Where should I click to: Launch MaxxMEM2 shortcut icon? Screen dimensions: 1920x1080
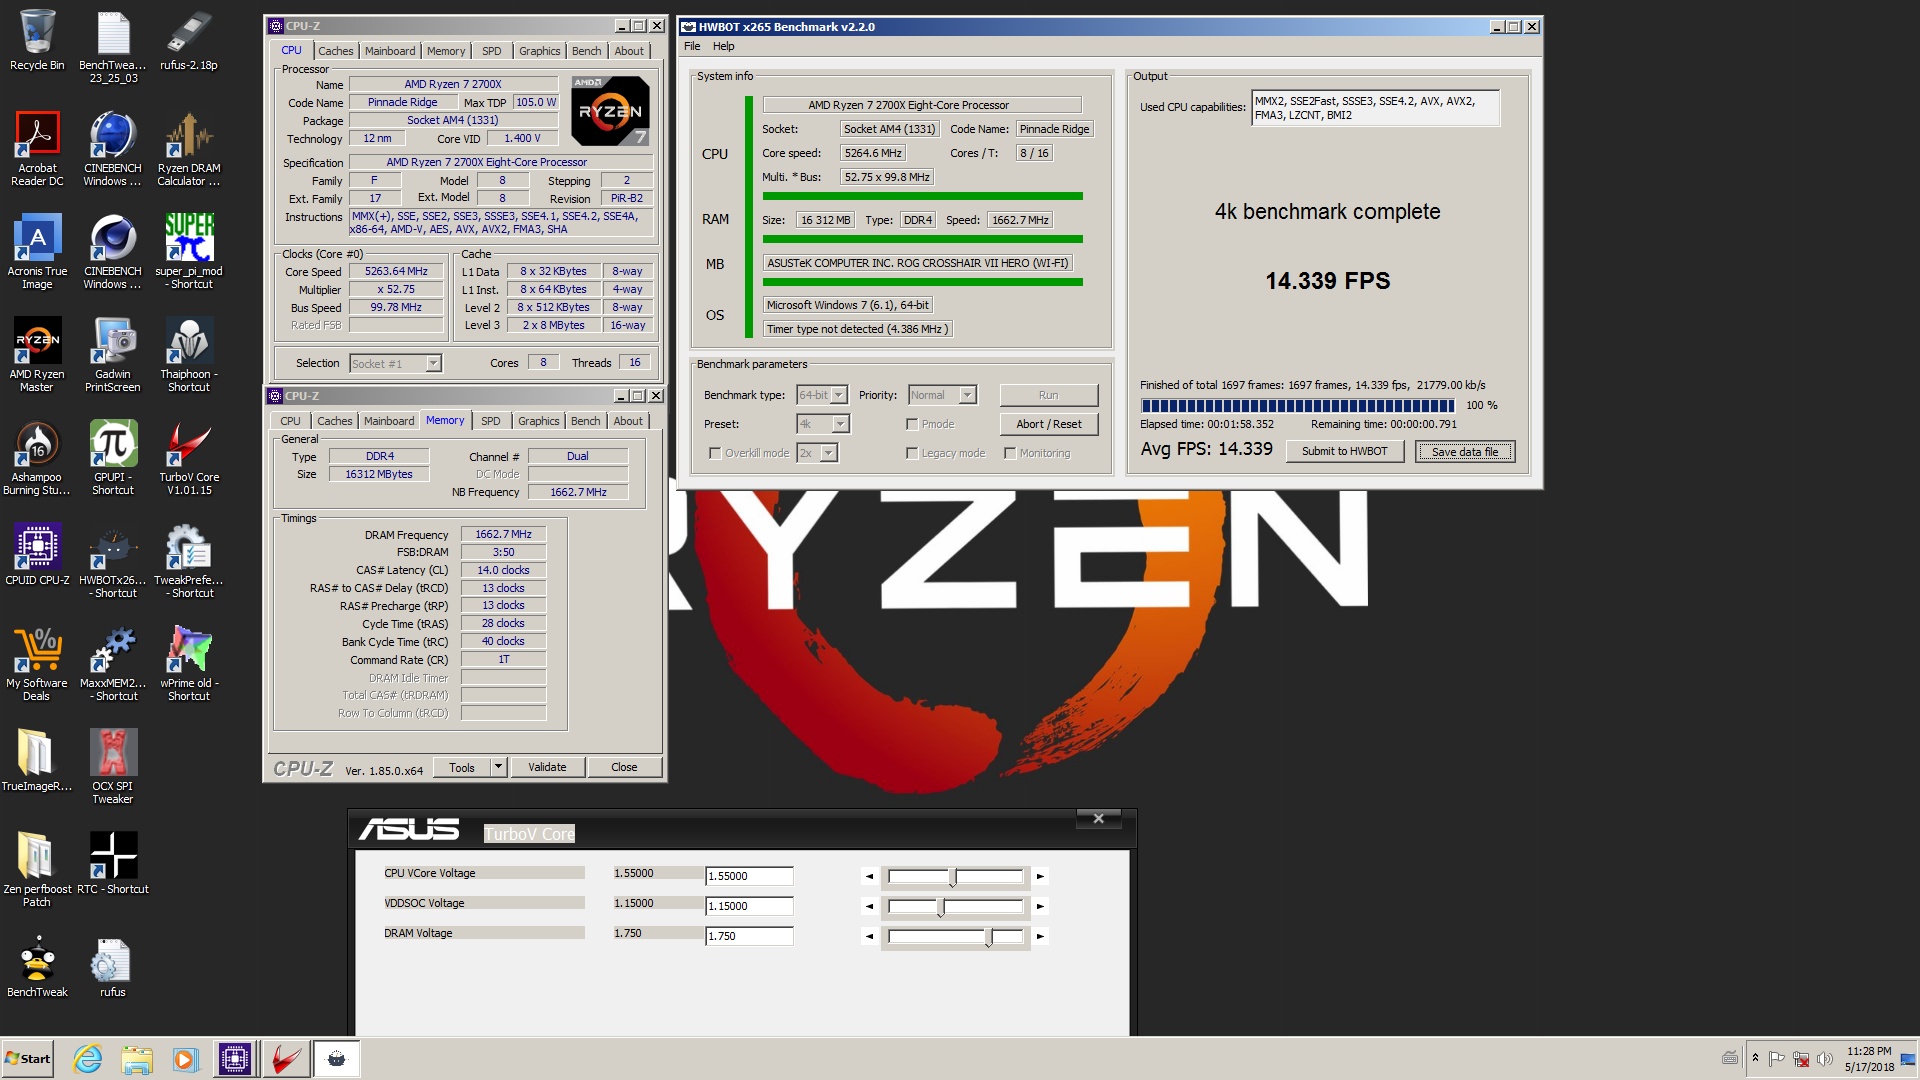pyautogui.click(x=113, y=664)
